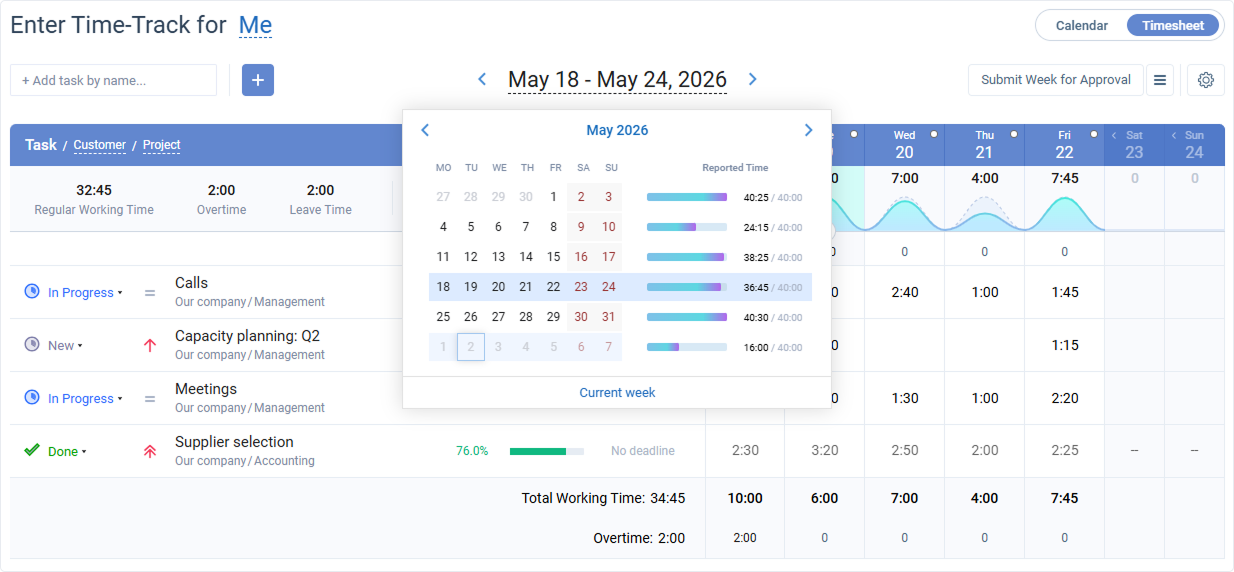Viewport: 1234px width, 572px height.
Task: Open the Meetings task name
Action: [206, 389]
